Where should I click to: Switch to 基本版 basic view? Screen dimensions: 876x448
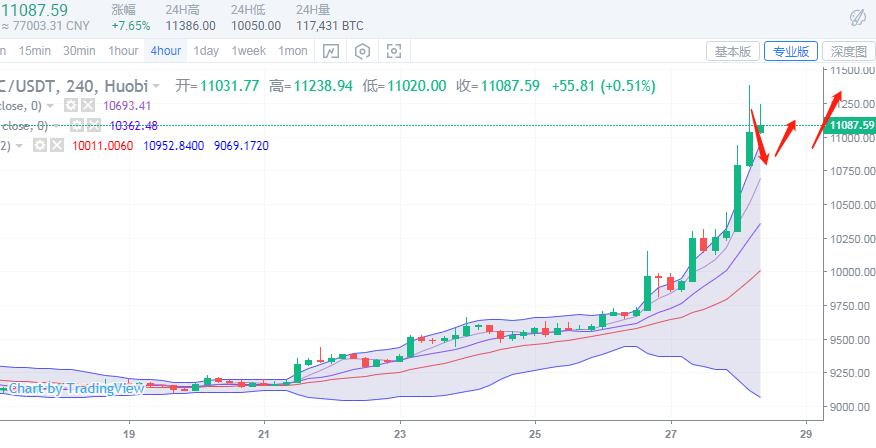[x=732, y=51]
